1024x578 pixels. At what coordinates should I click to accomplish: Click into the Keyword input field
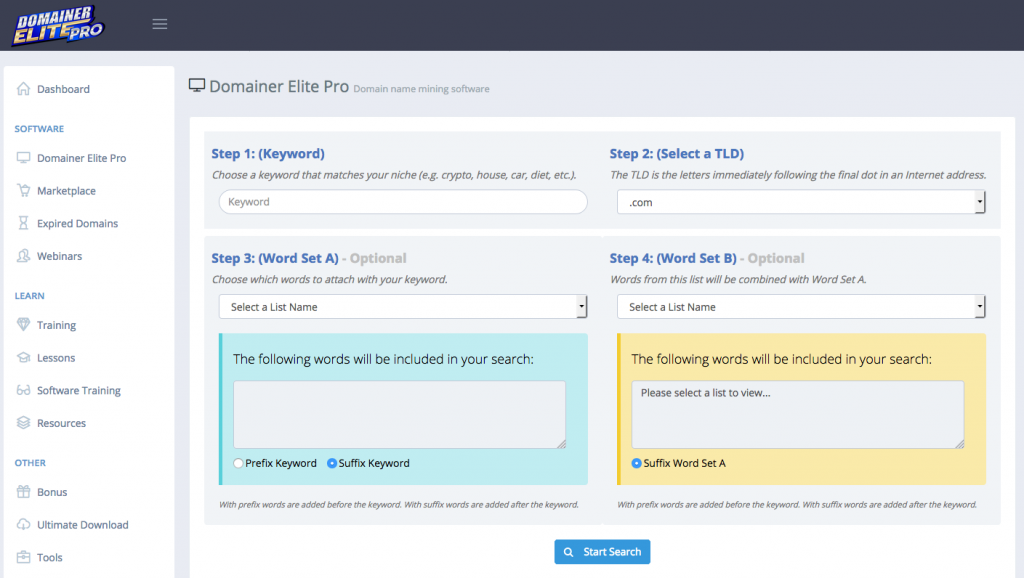(403, 202)
